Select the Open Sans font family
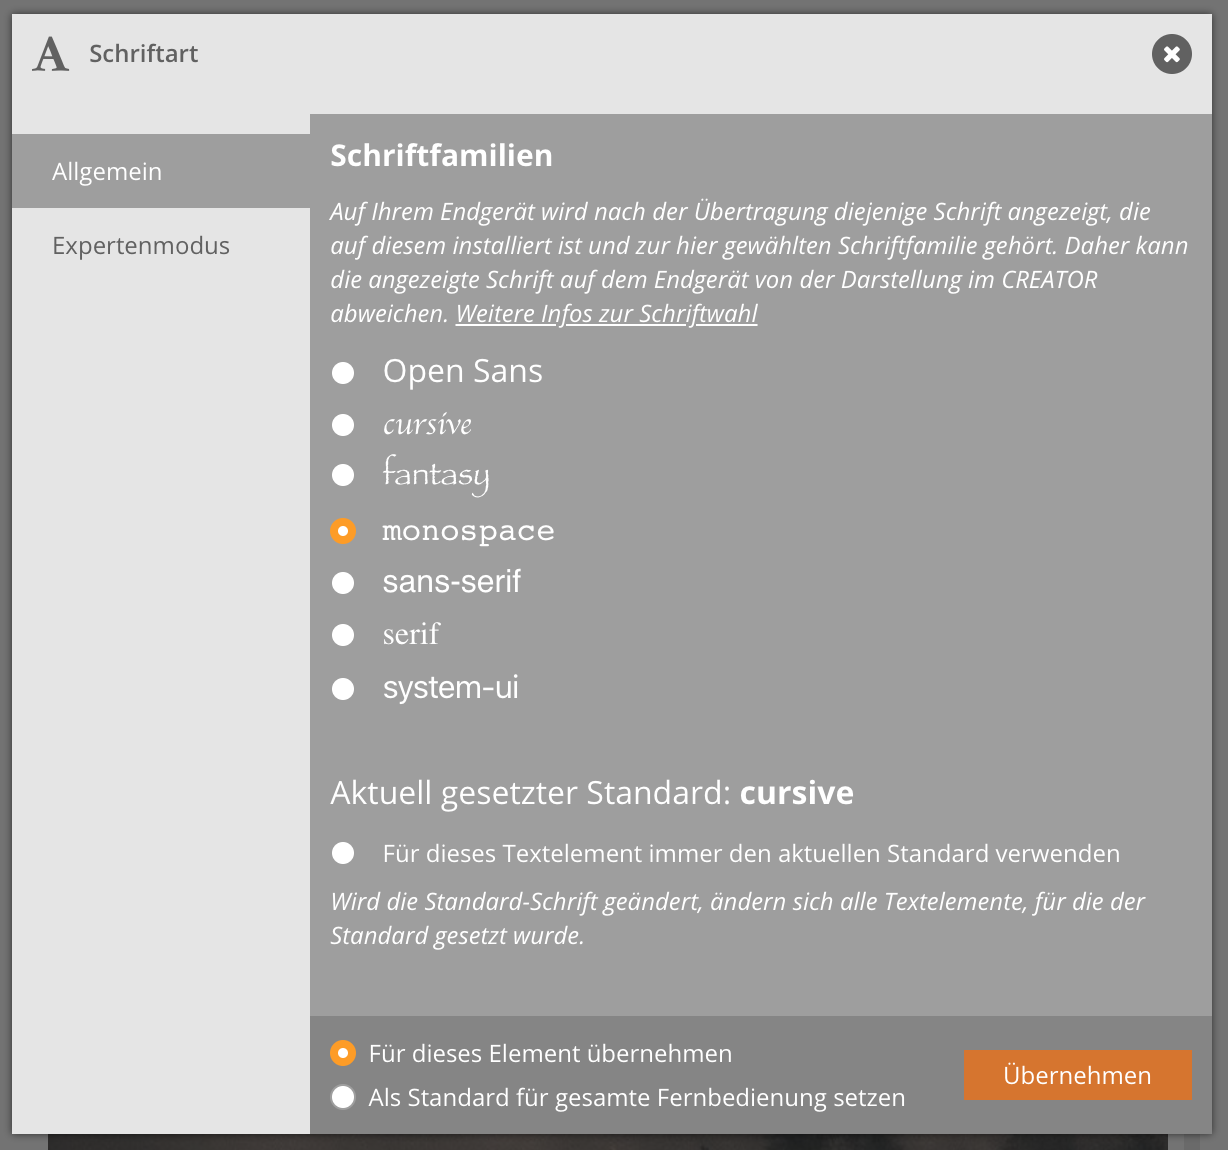The height and width of the screenshot is (1150, 1228). point(343,373)
